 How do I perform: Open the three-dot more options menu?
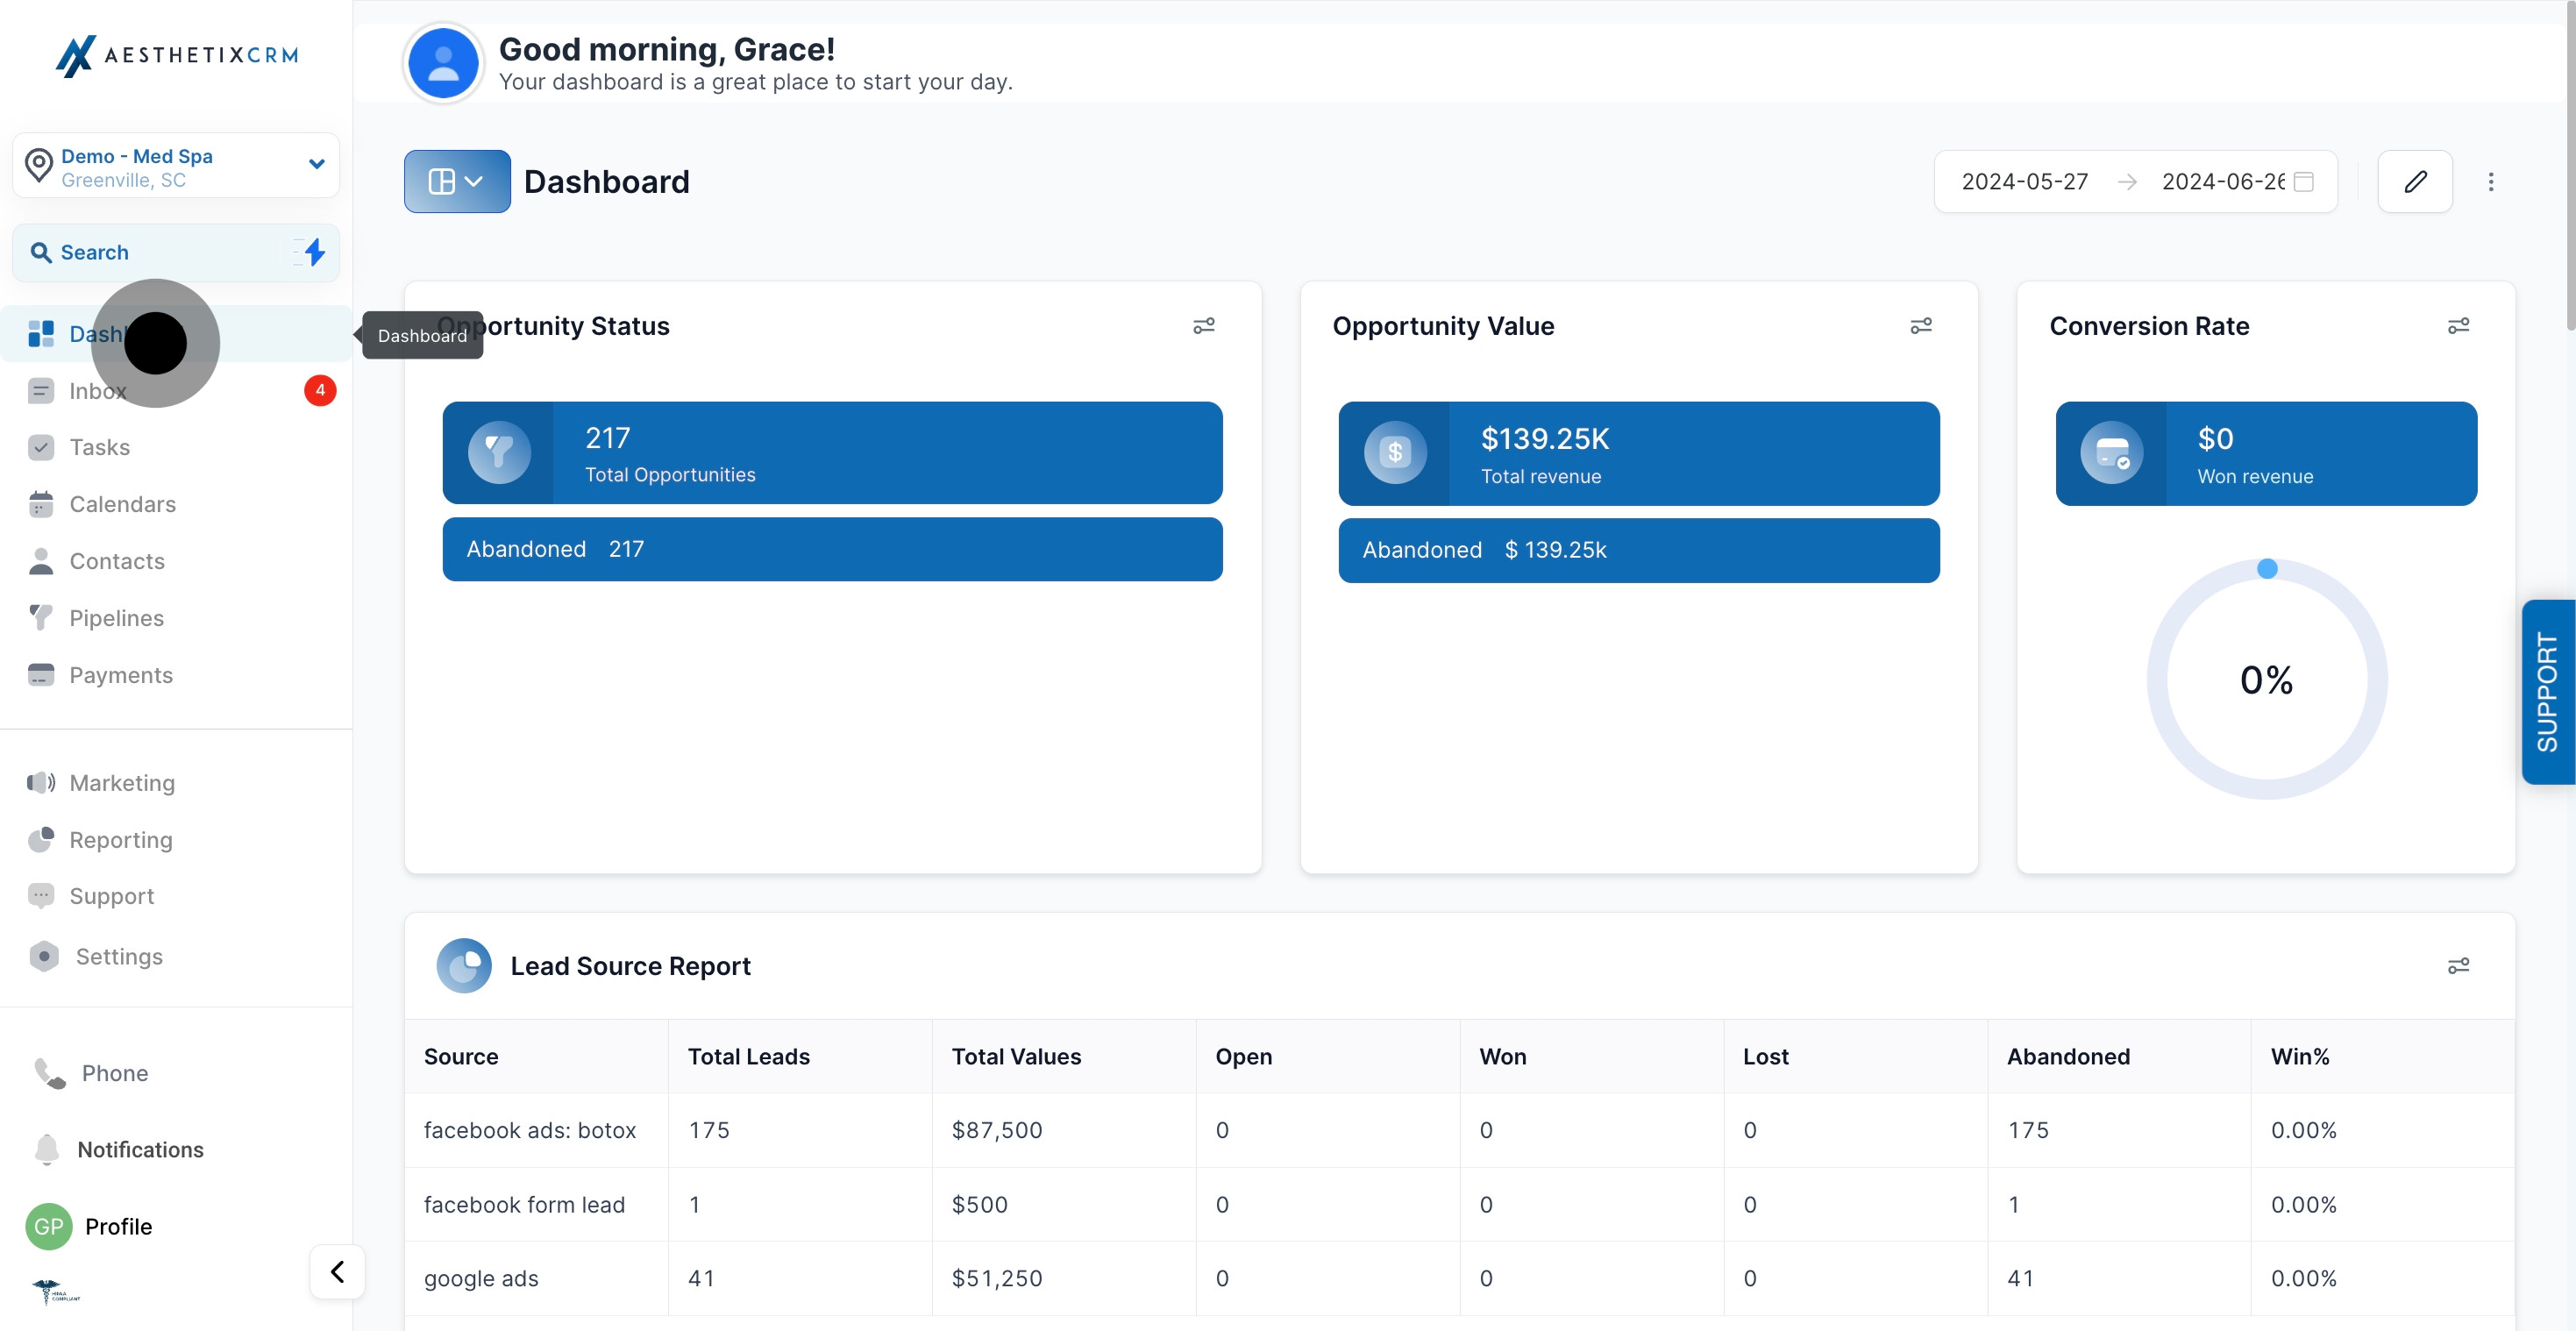2490,181
